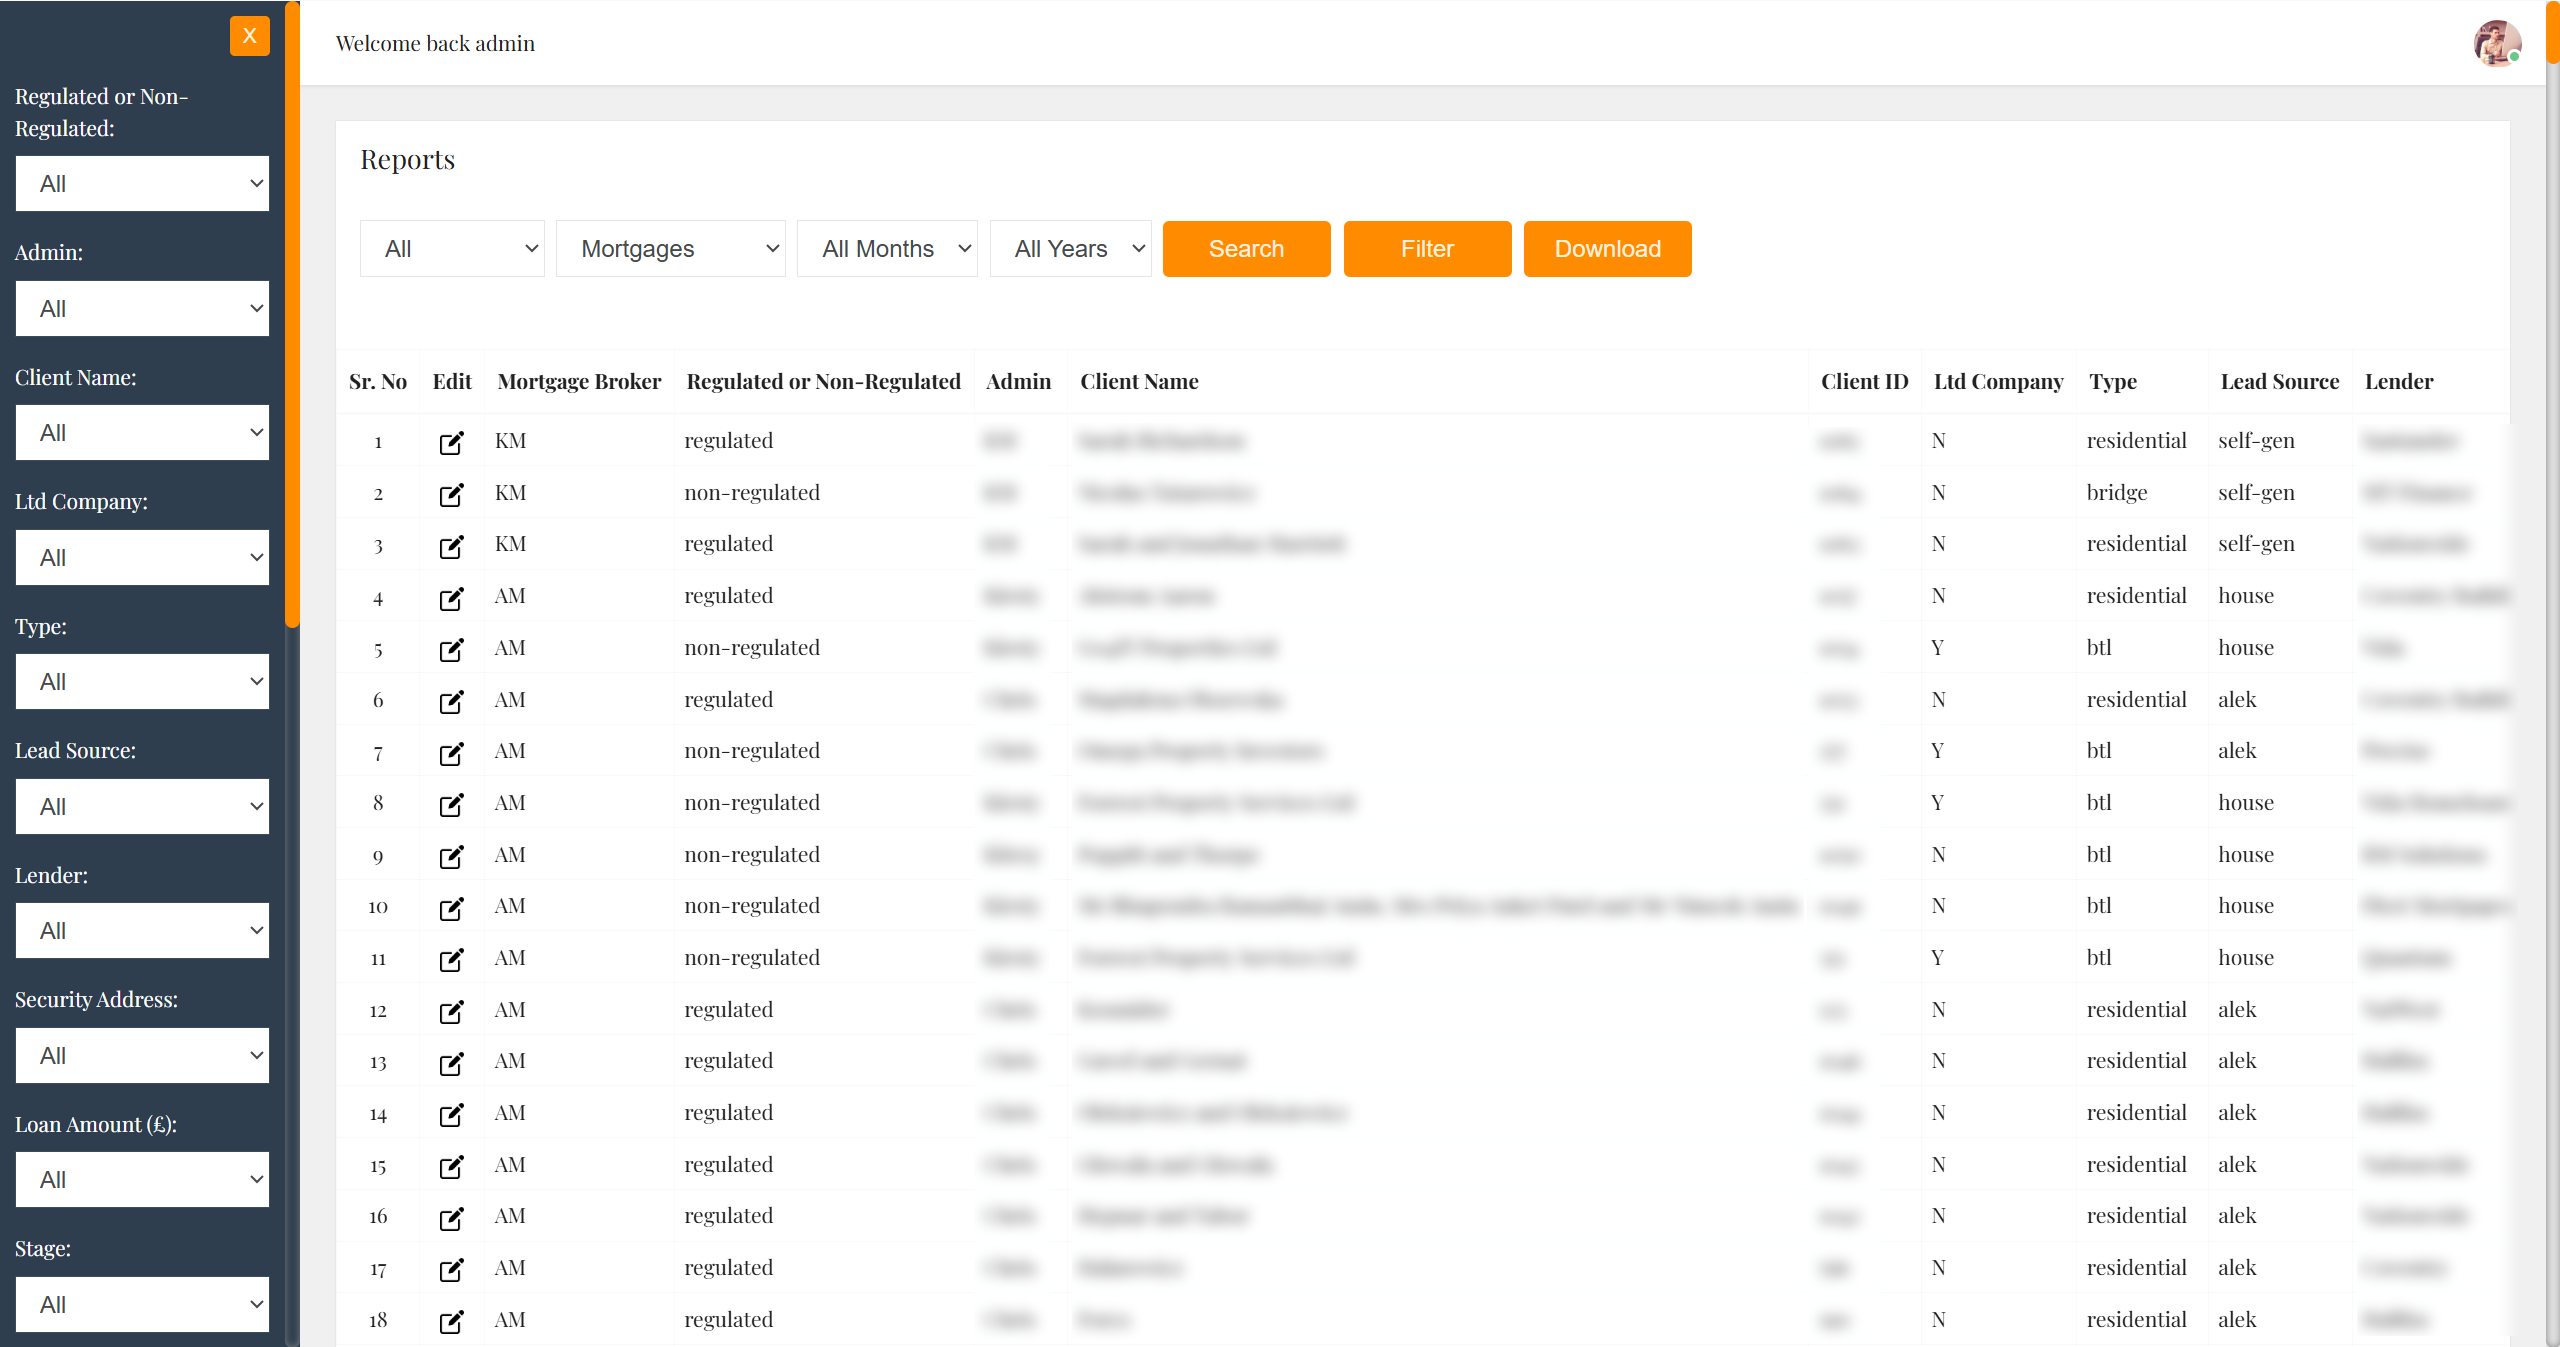Open edit icon for row 5

[x=451, y=650]
